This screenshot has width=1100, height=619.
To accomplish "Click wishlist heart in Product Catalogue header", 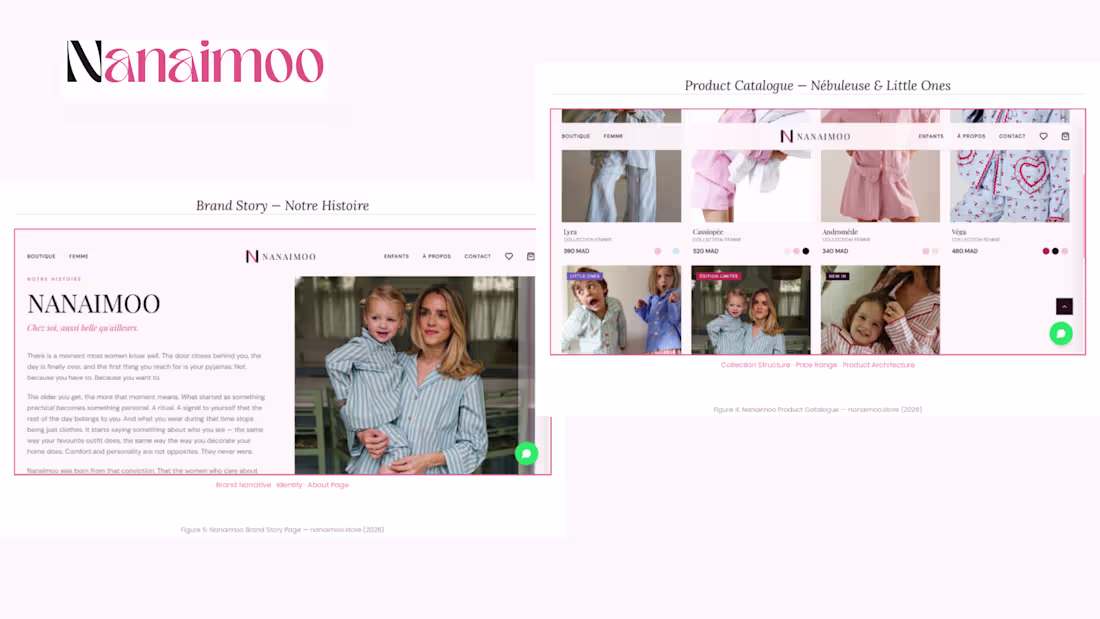I will pyautogui.click(x=1043, y=136).
